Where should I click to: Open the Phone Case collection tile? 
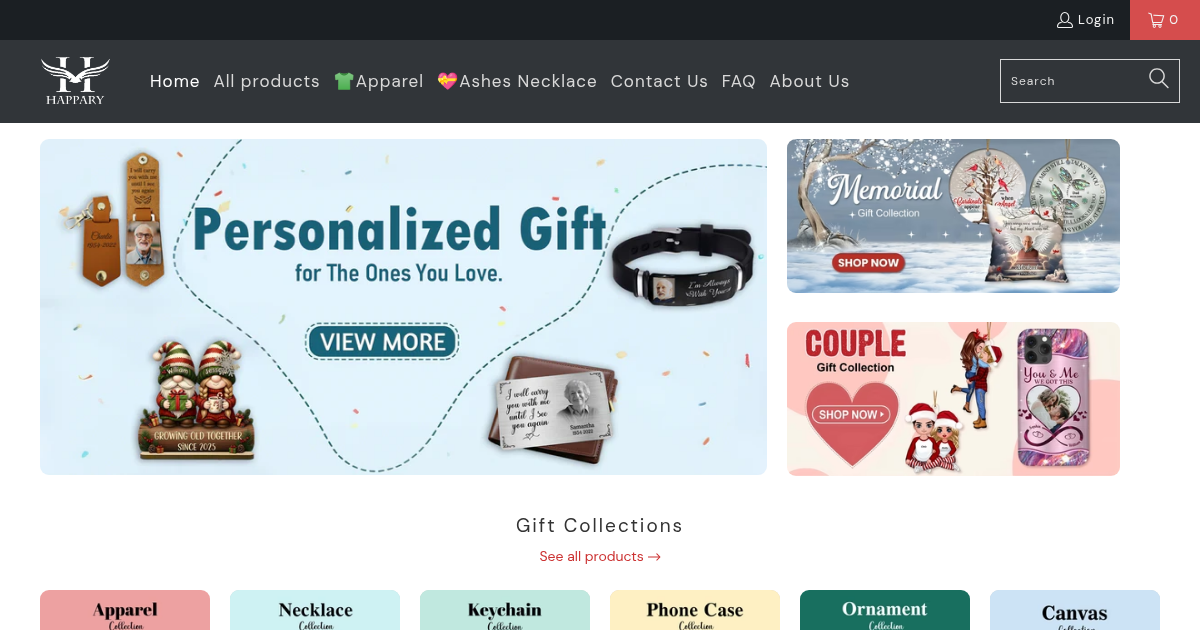click(695, 610)
